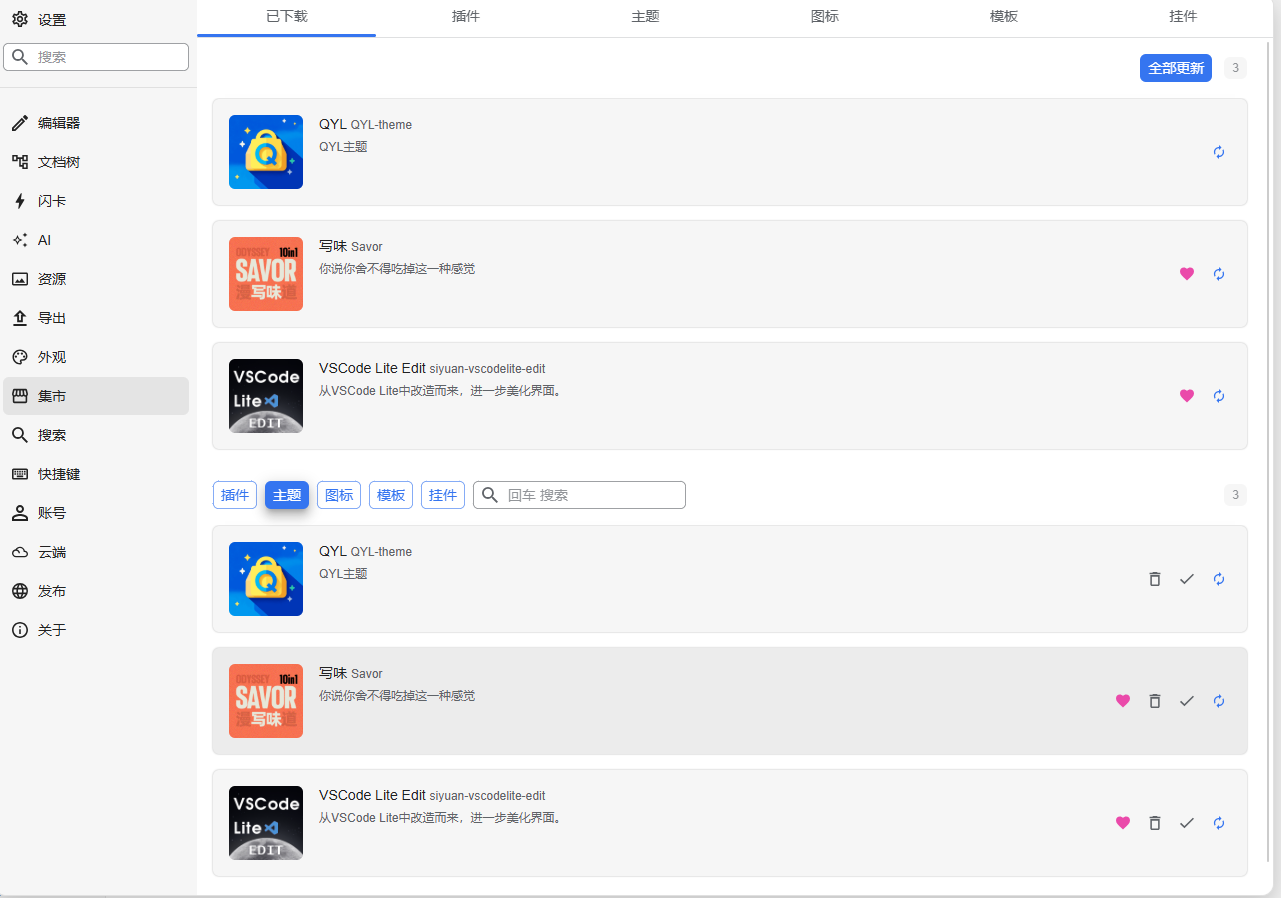Image resolution: width=1281 pixels, height=898 pixels.
Task: Open the 导出 settings page
Action: (x=96, y=318)
